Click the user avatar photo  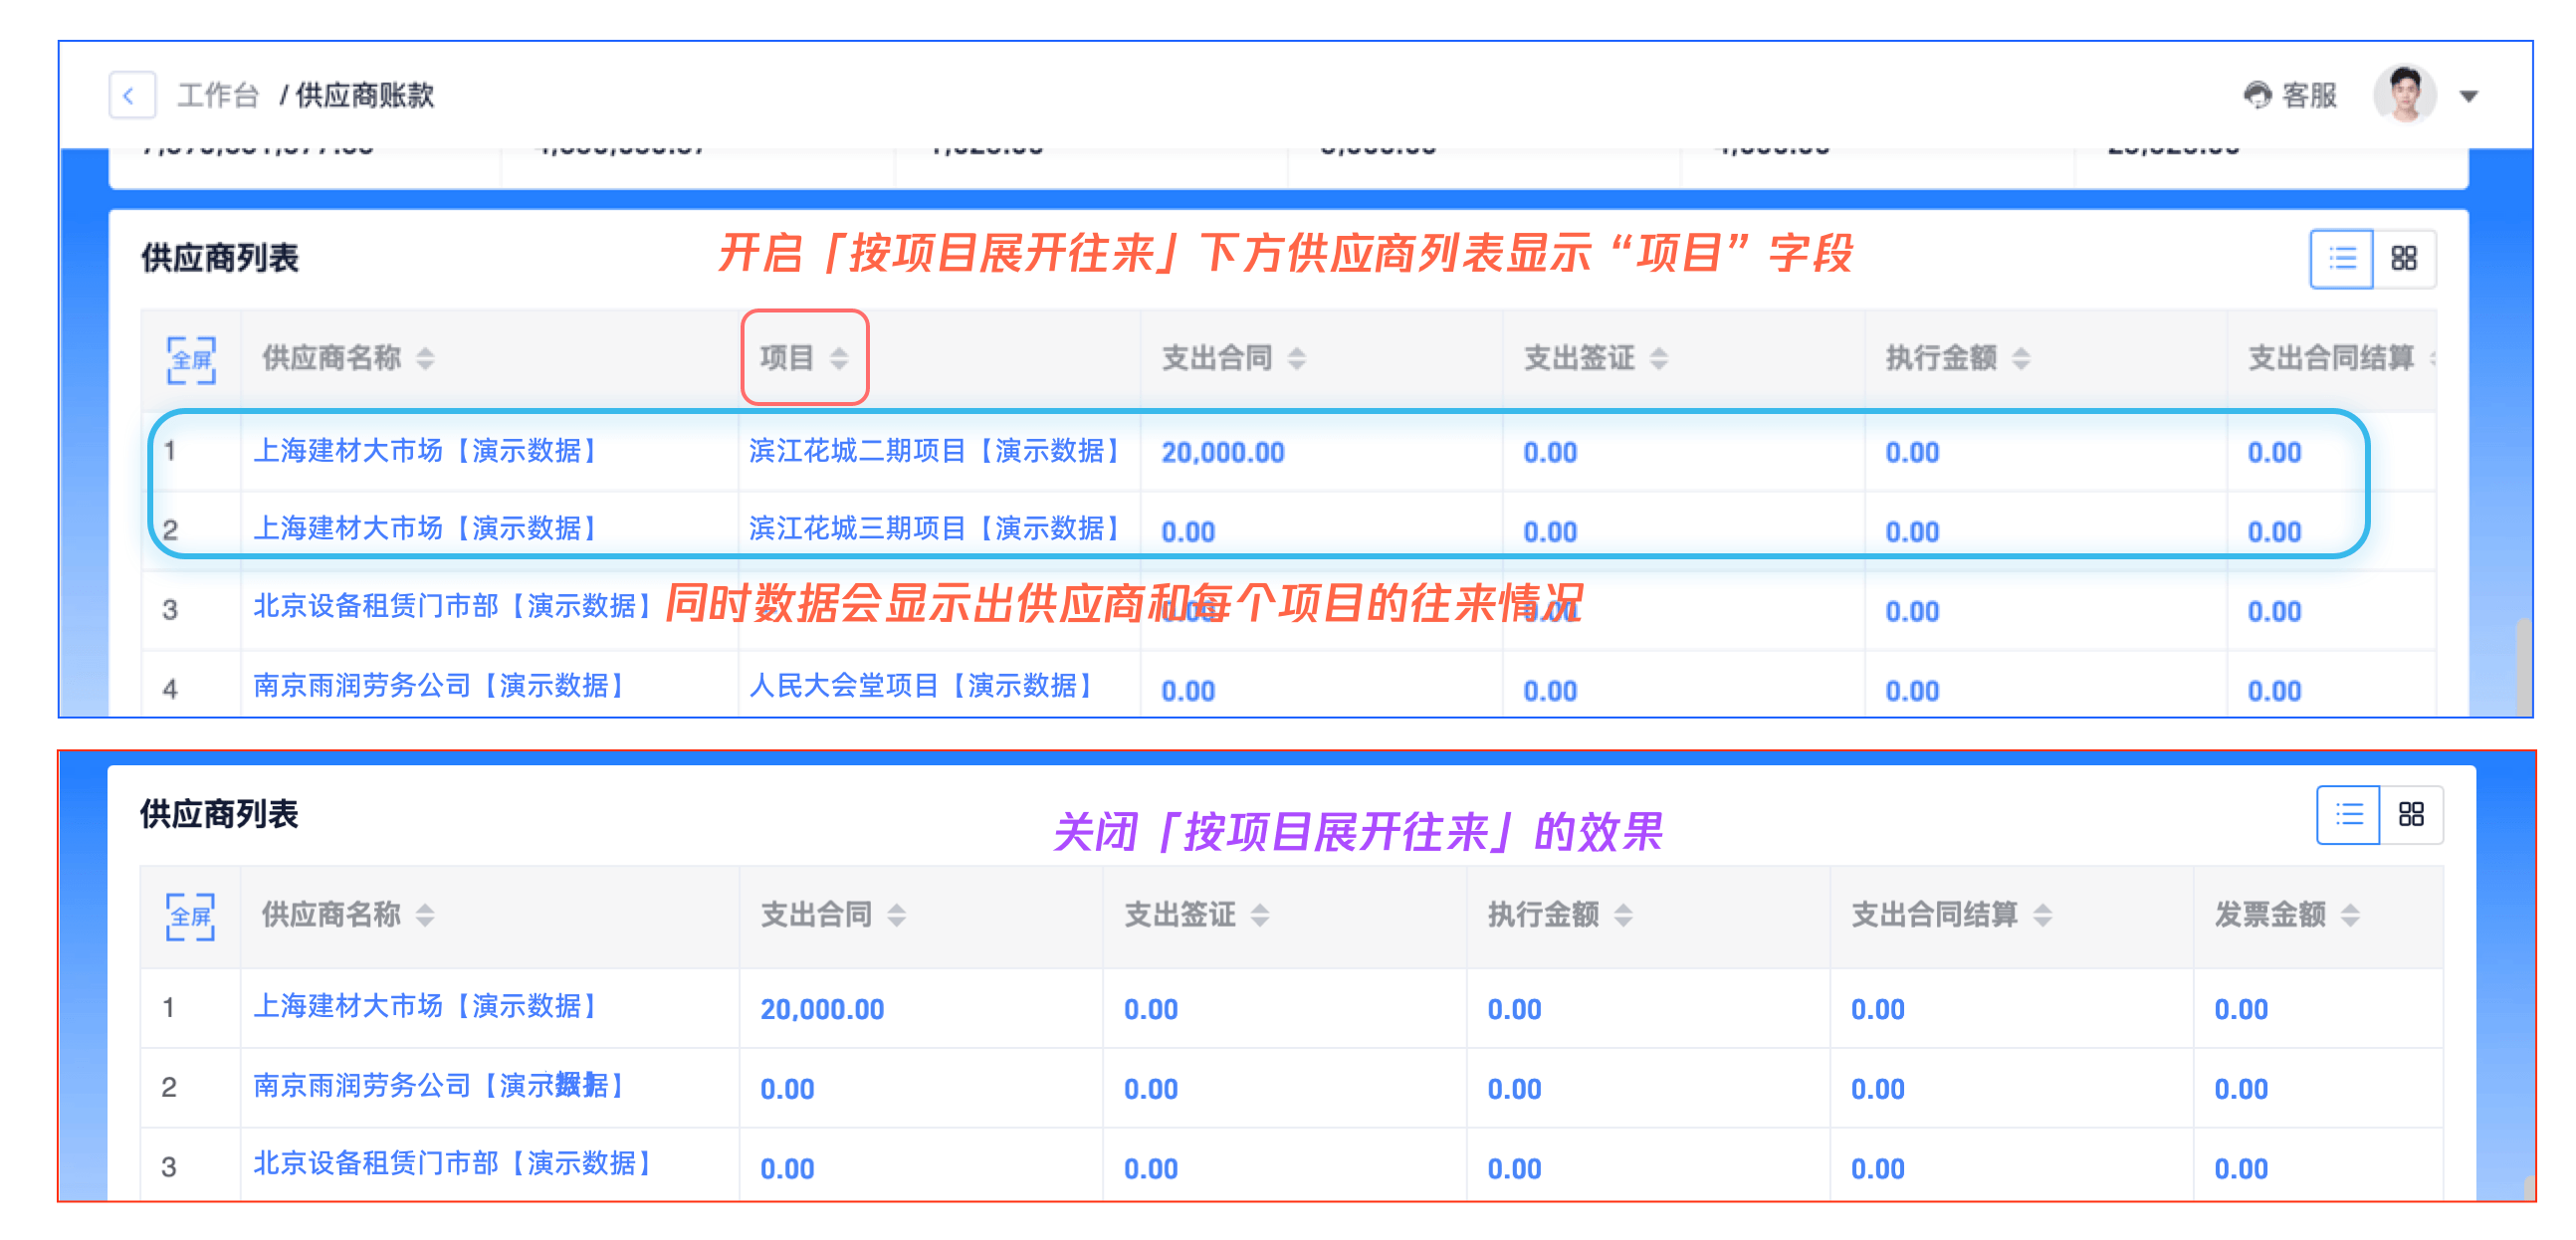tap(2404, 95)
